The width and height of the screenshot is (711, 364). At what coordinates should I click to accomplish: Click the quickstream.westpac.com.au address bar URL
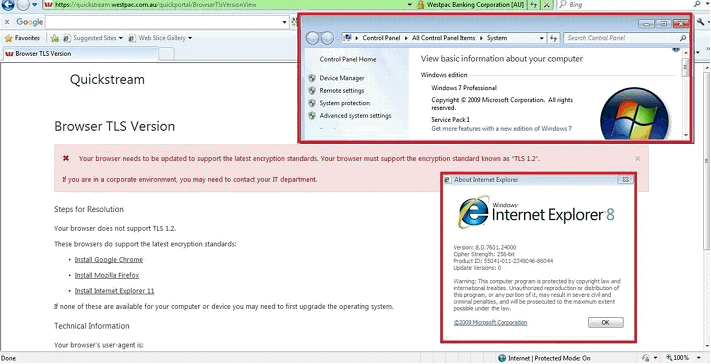click(156, 5)
